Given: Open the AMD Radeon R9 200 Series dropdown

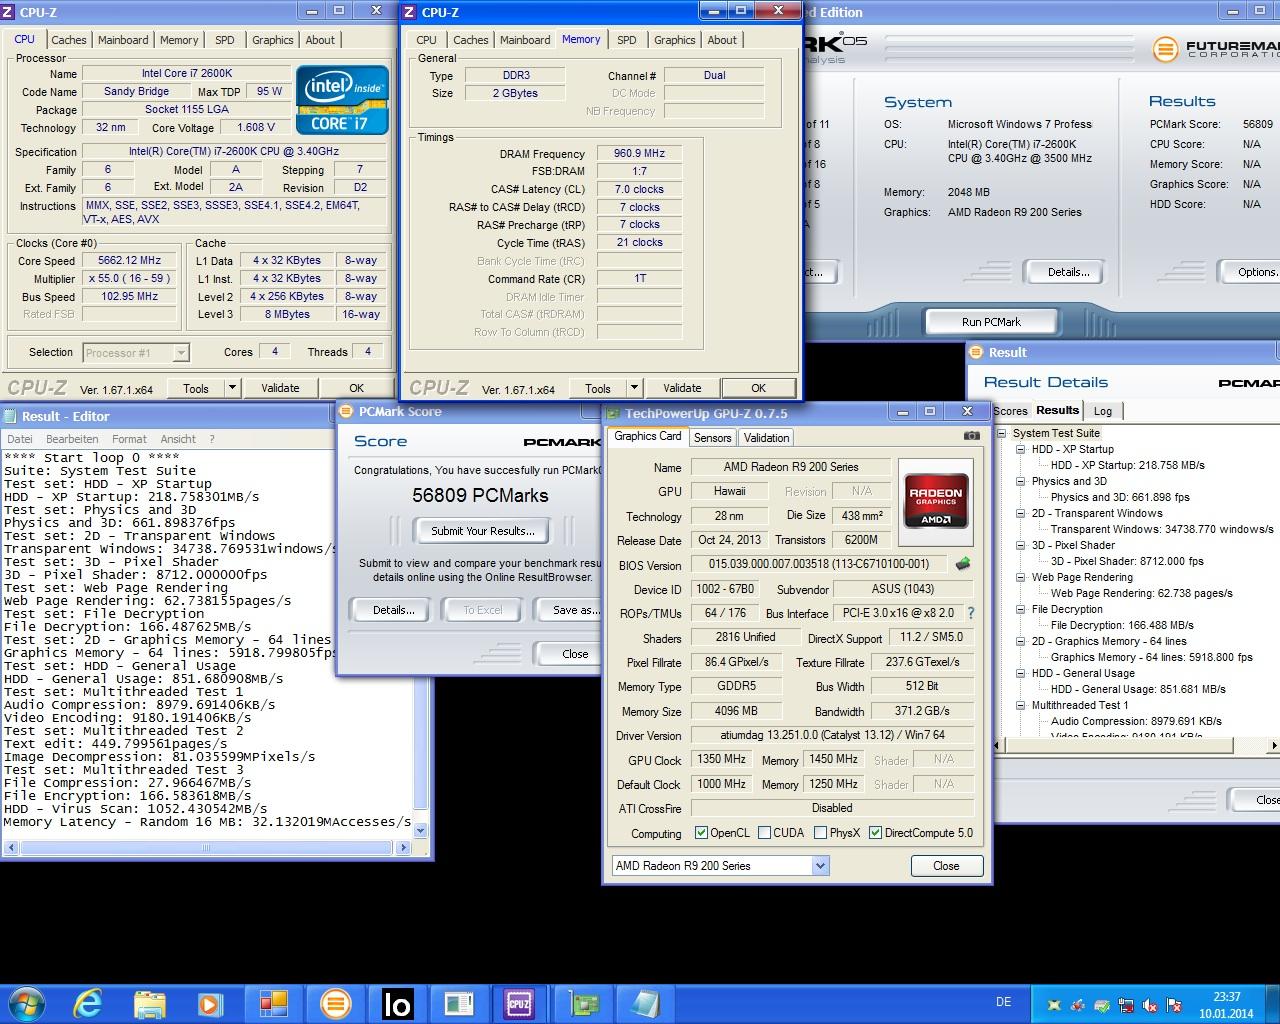Looking at the screenshot, I should click(x=820, y=866).
